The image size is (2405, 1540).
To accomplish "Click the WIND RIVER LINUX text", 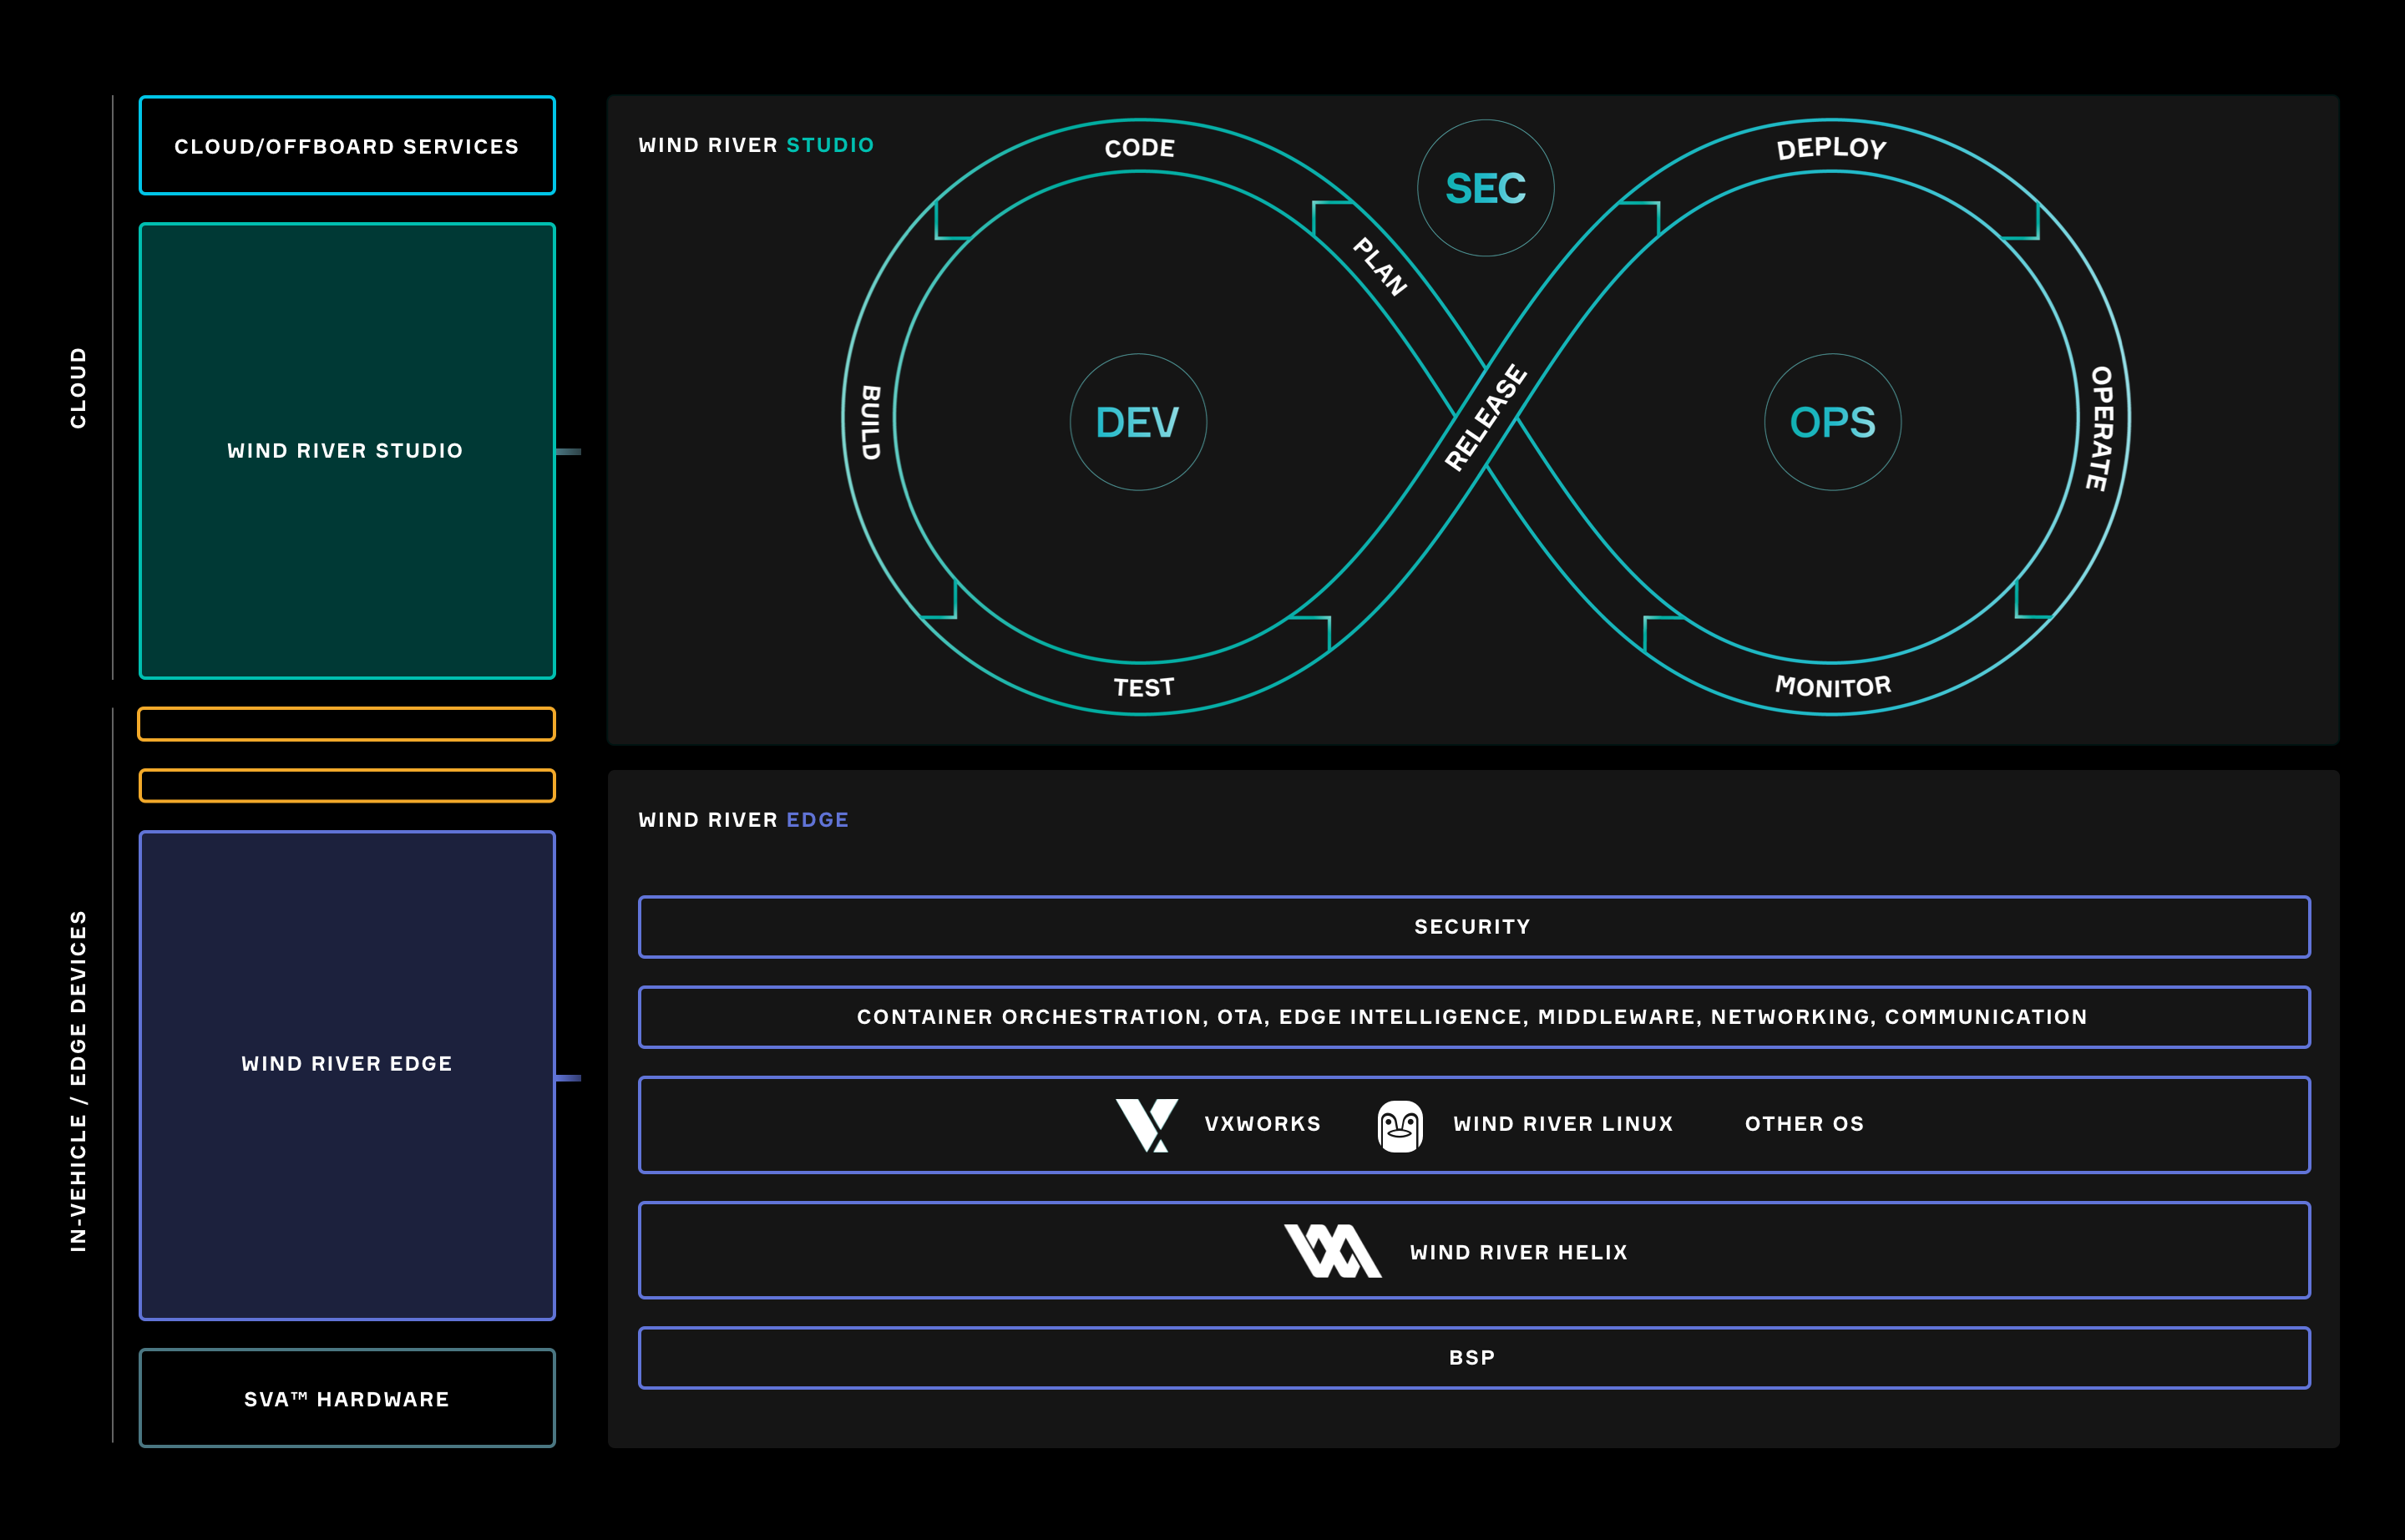I will [1563, 1124].
